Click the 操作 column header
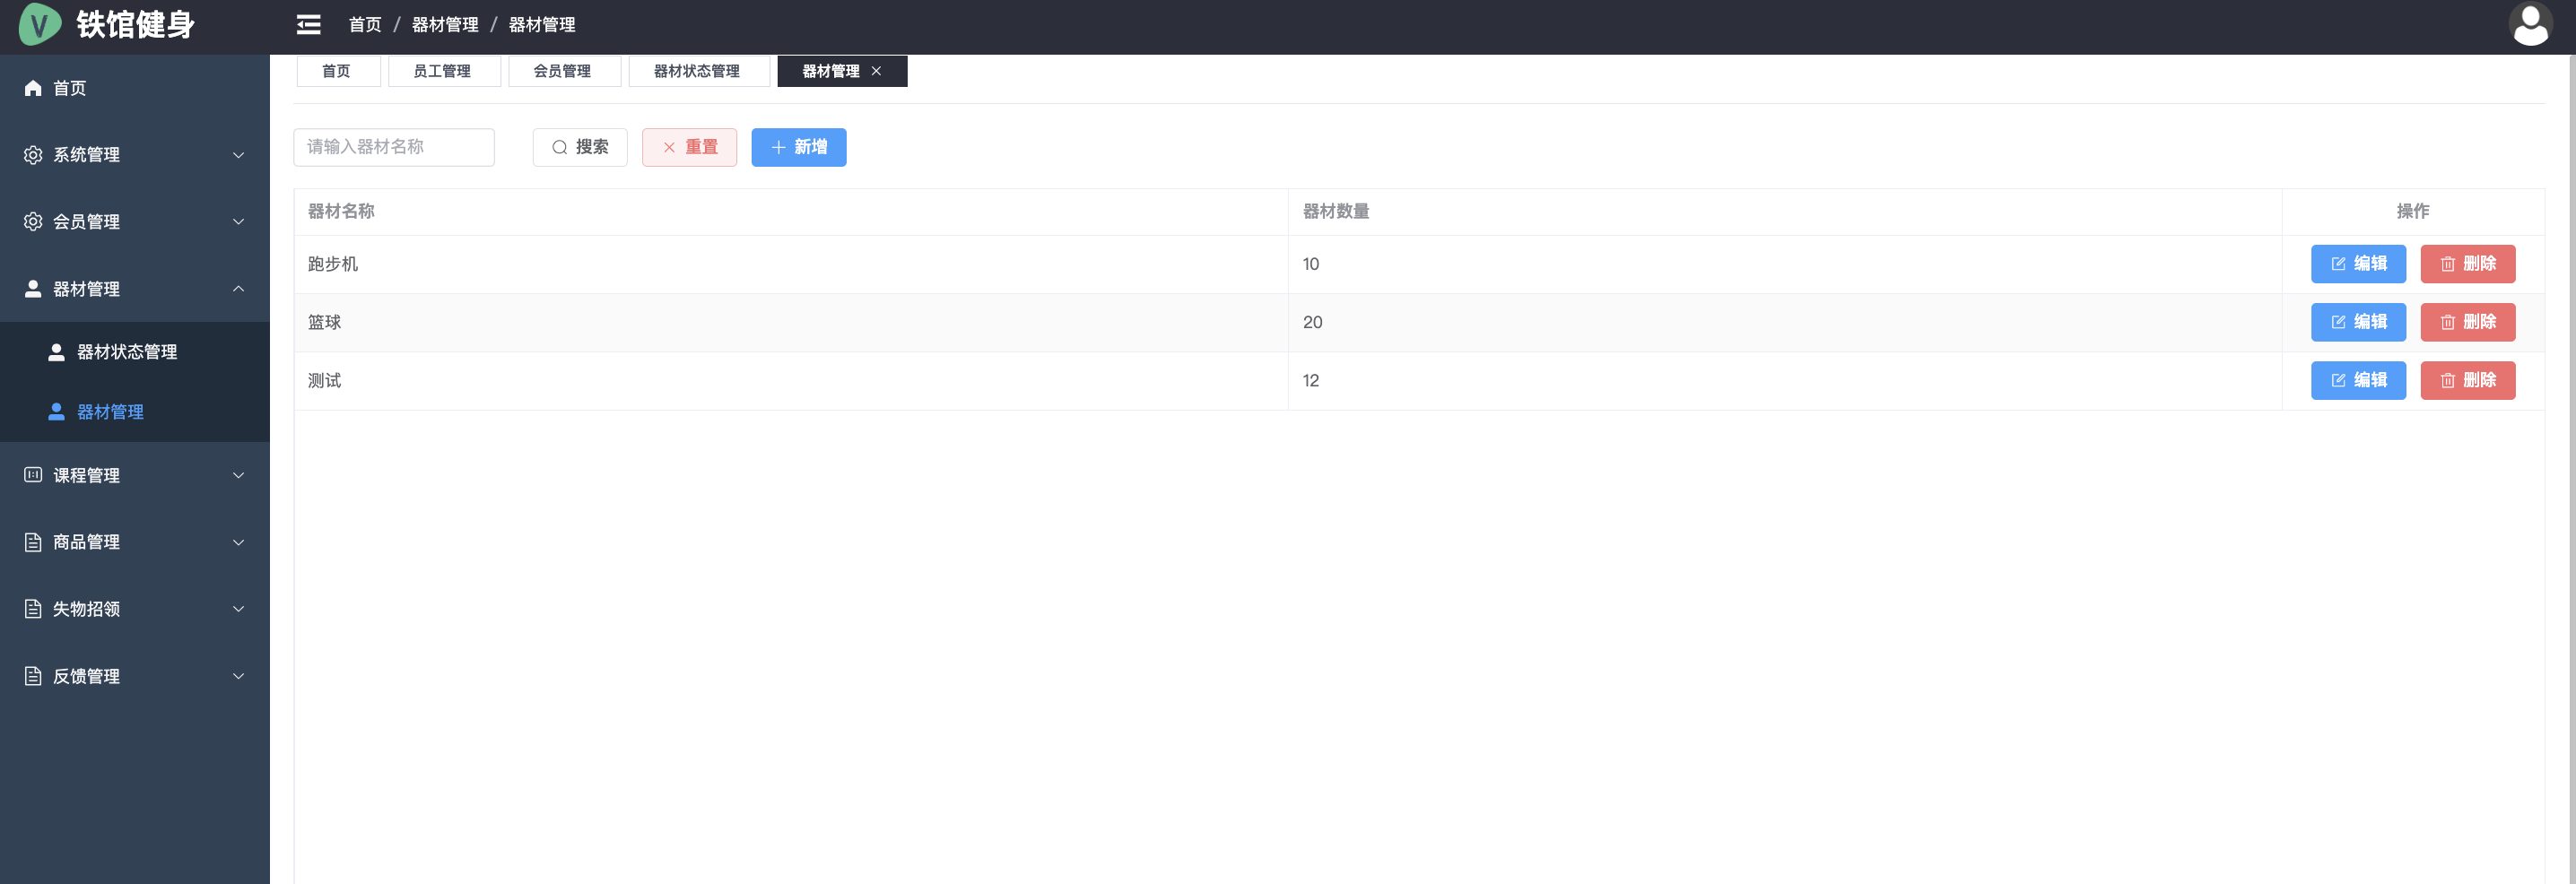This screenshot has height=884, width=2576. 2413,211
